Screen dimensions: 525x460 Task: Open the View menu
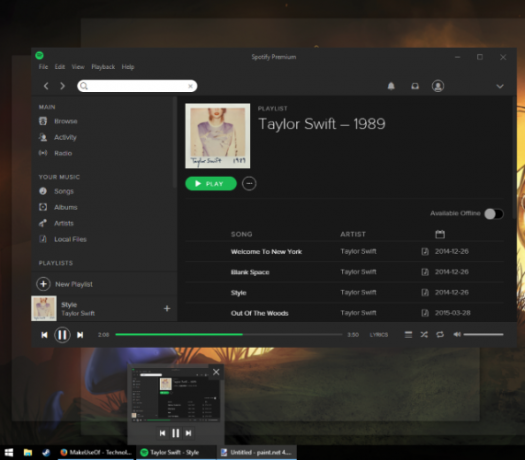tap(78, 67)
